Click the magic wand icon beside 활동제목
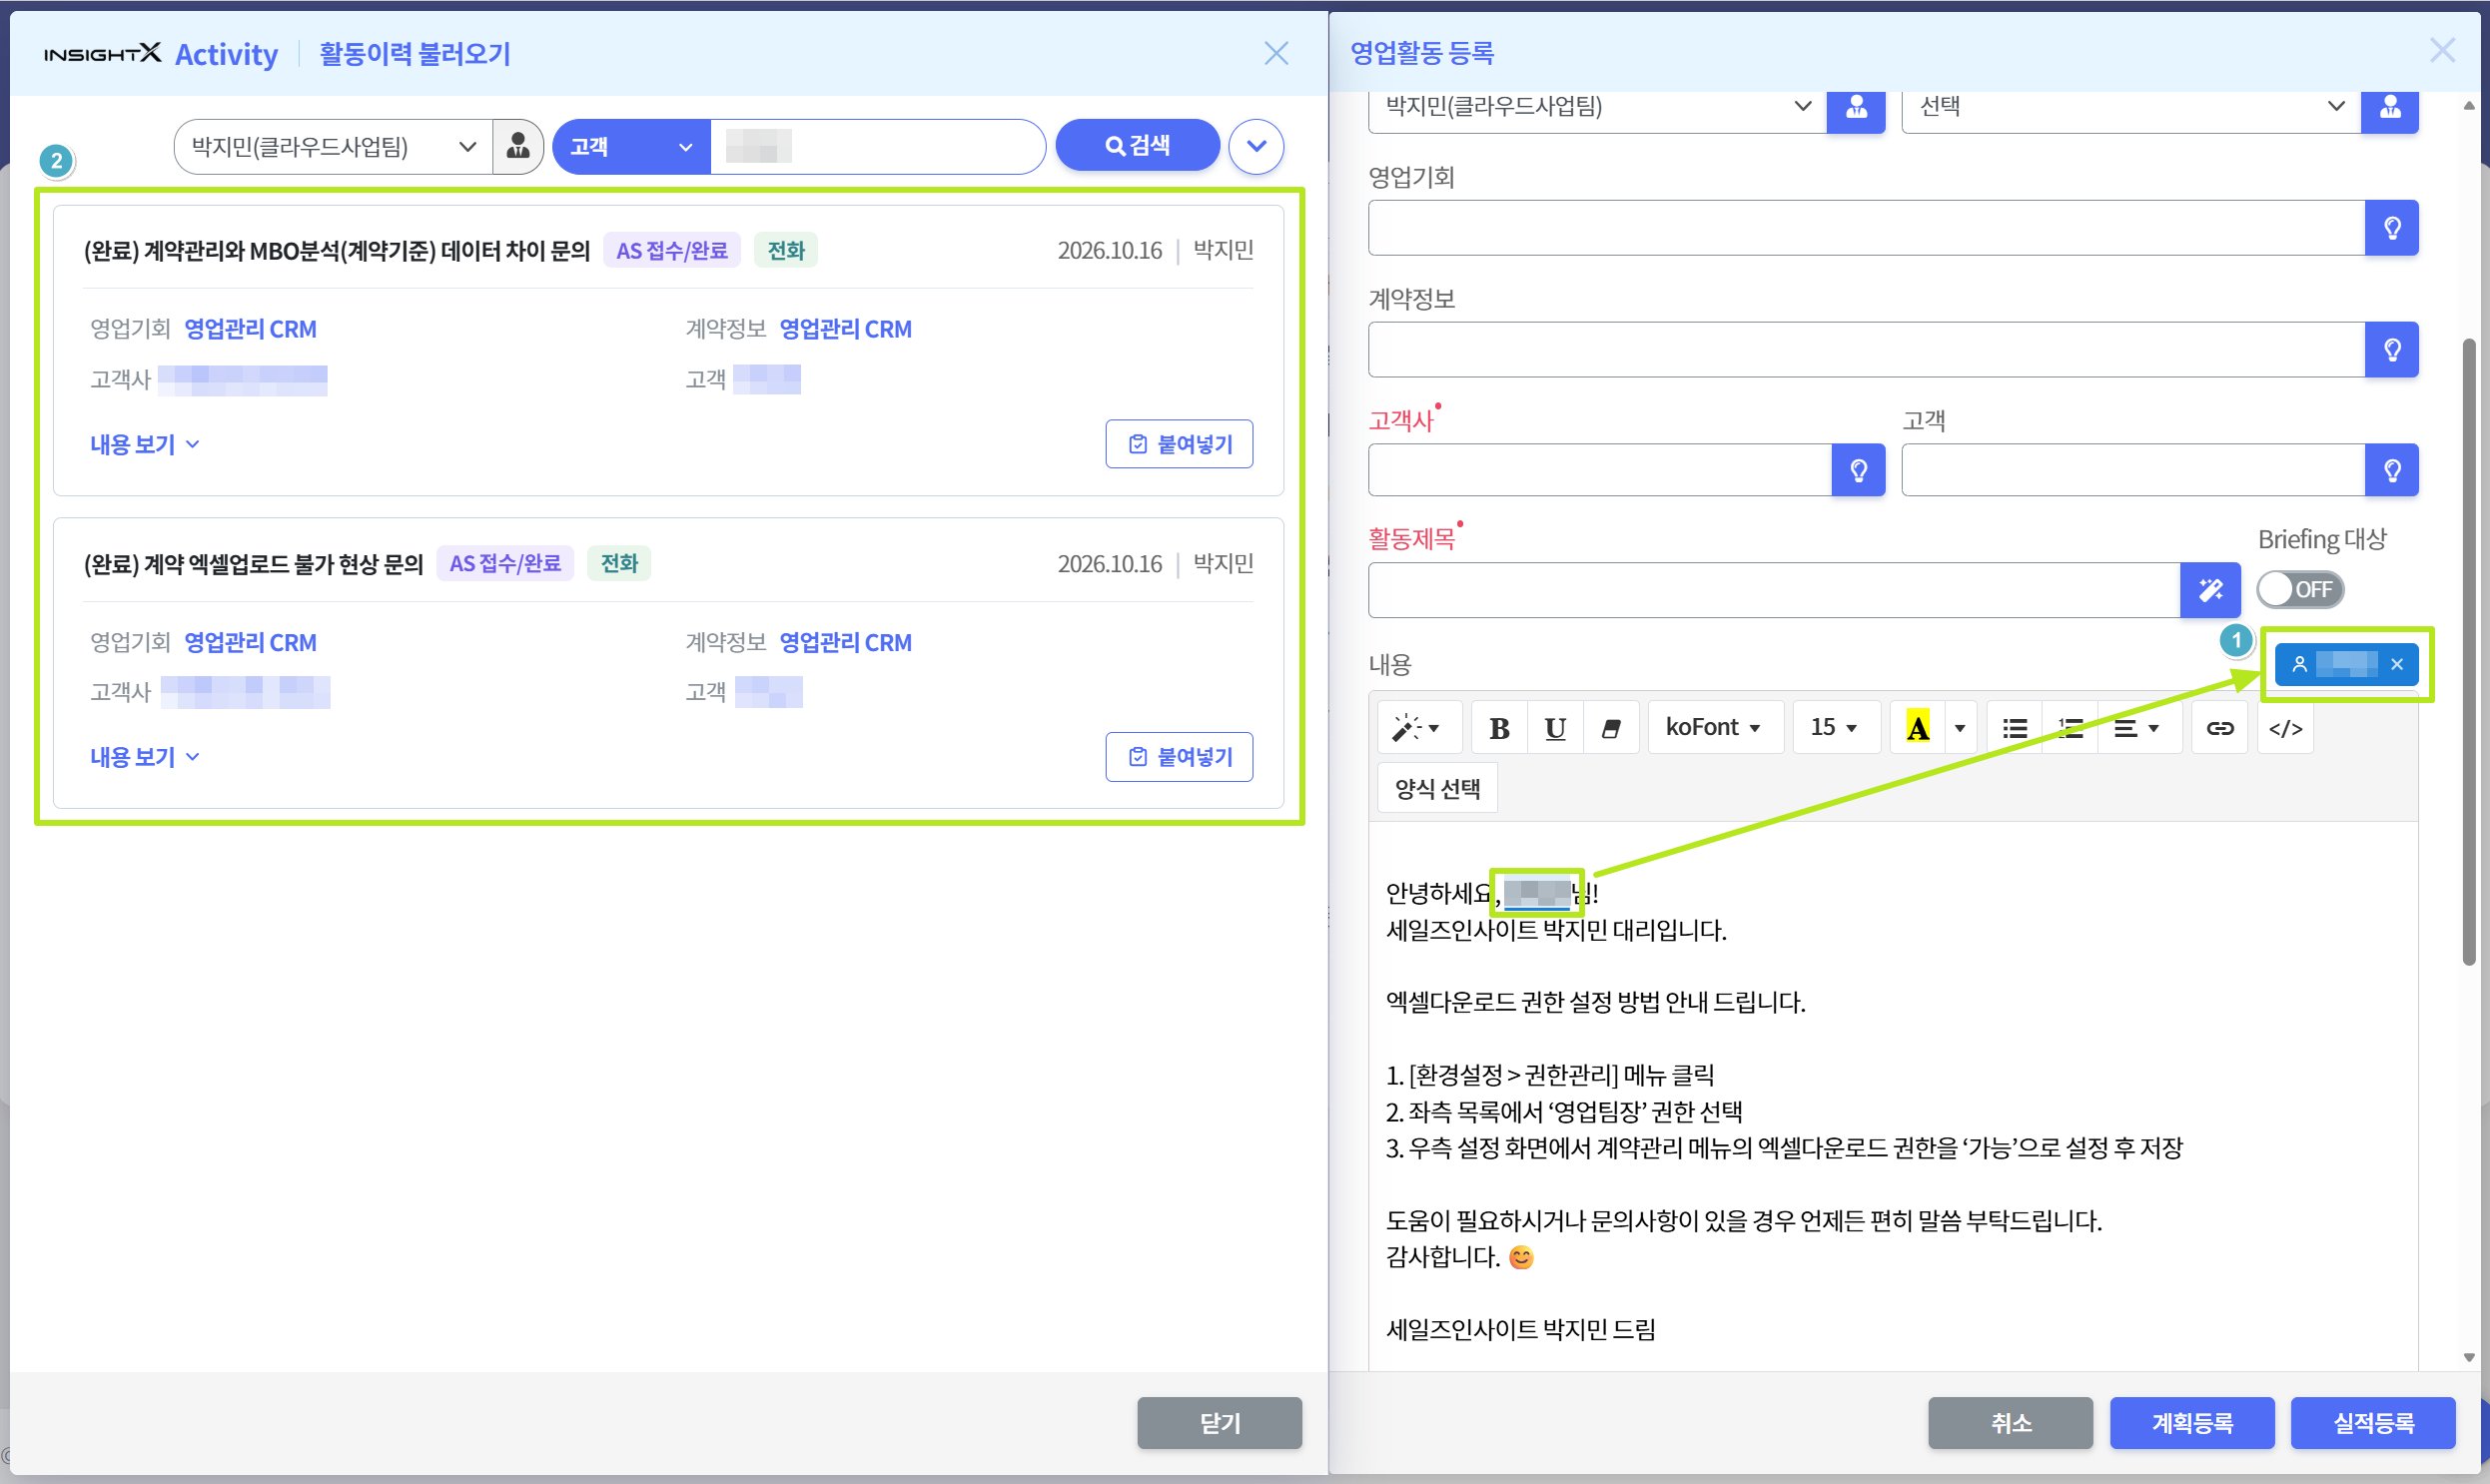 coord(2209,590)
